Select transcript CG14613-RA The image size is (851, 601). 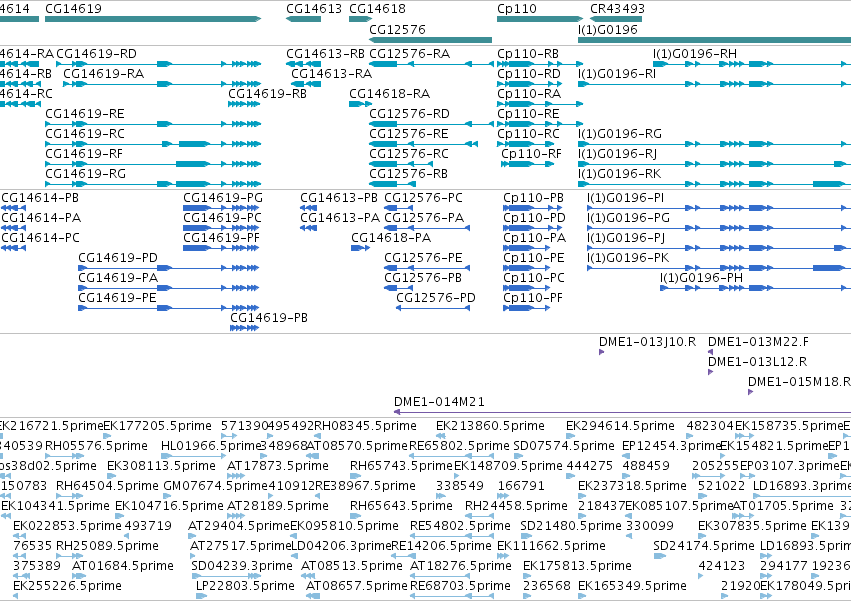pyautogui.click(x=332, y=74)
